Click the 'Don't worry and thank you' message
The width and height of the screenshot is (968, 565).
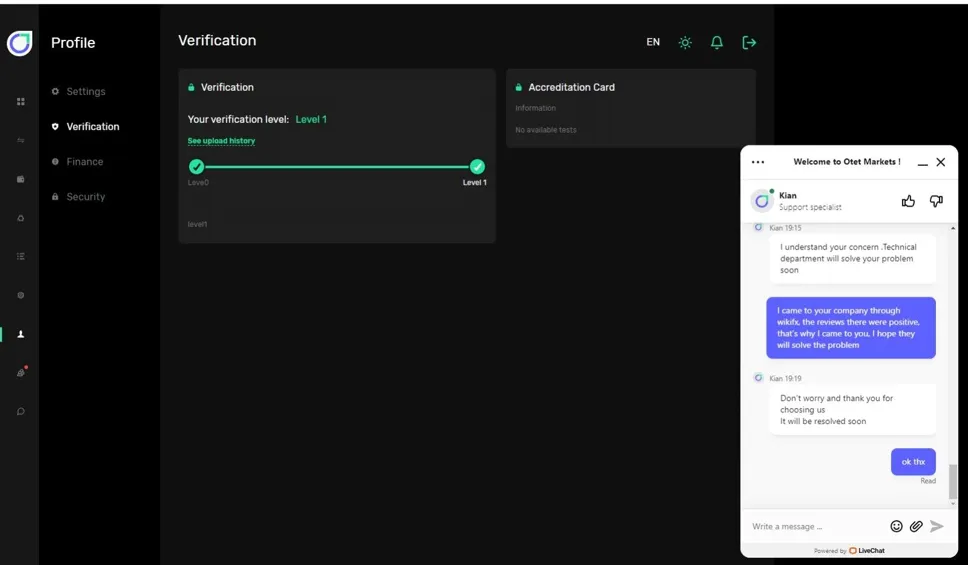click(x=852, y=410)
